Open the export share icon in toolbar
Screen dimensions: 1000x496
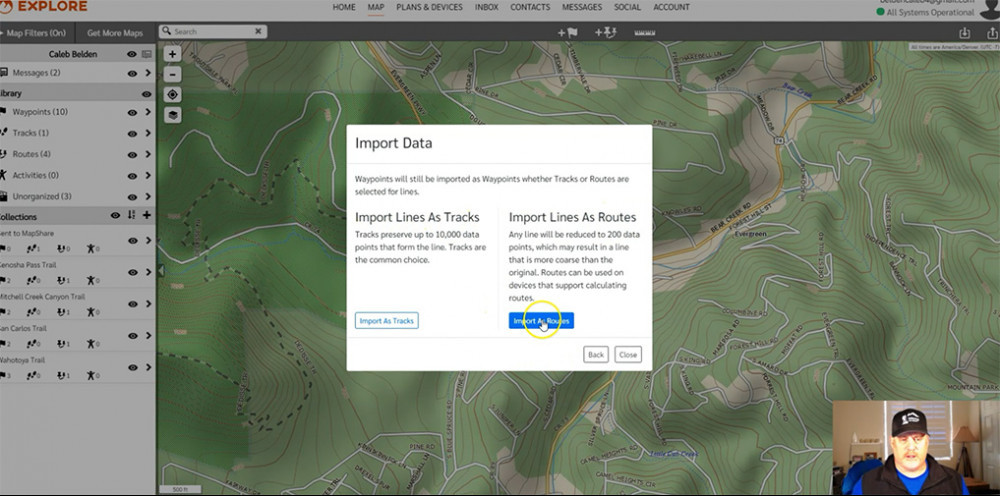coord(992,33)
